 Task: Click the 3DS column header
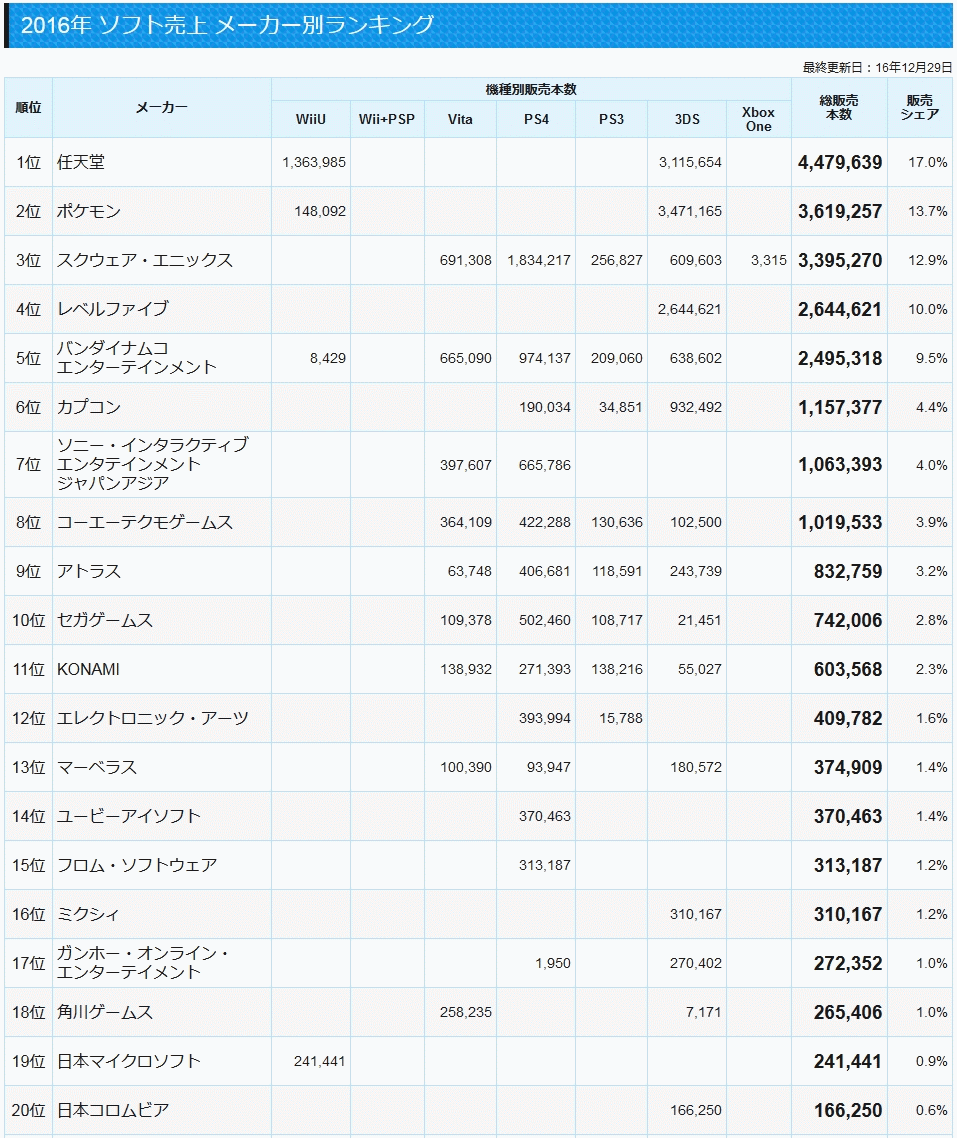point(687,119)
